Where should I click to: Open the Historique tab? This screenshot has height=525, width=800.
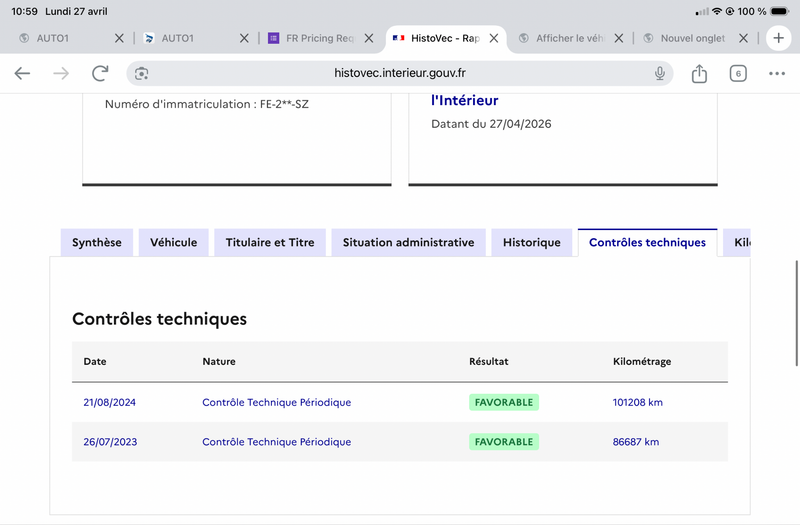tap(532, 242)
